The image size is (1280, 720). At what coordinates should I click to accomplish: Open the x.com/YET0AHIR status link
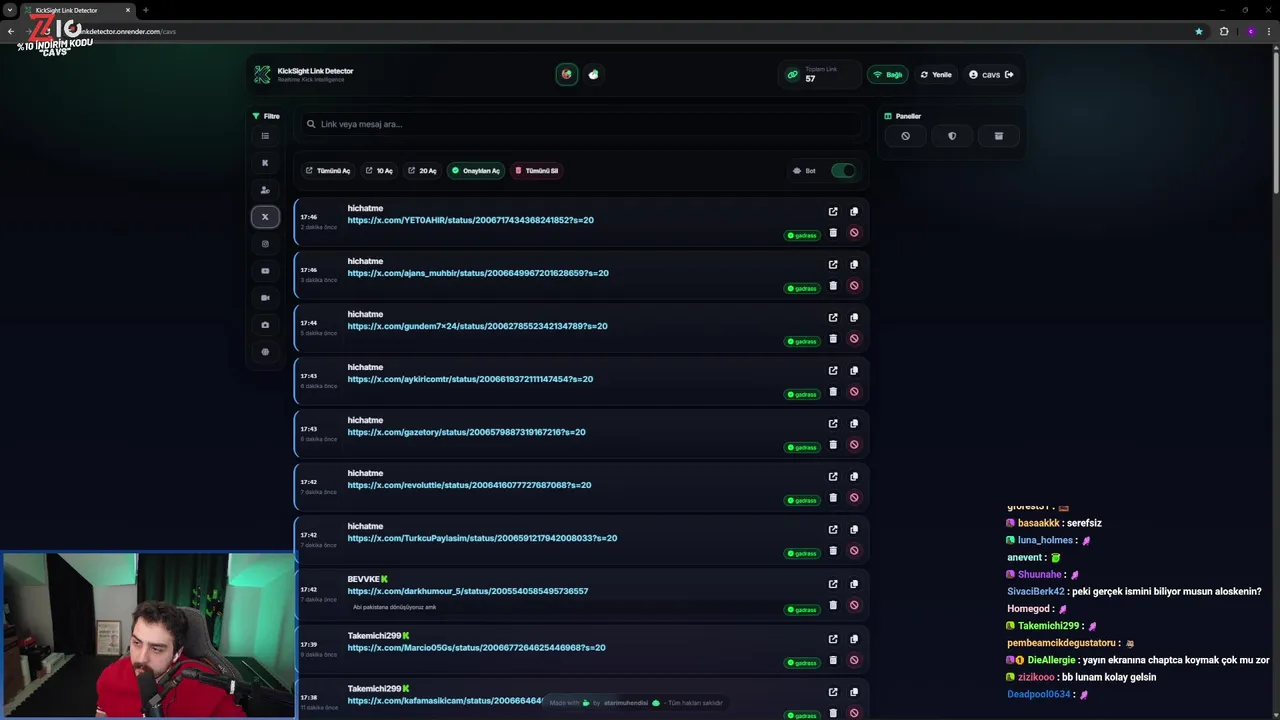(471, 220)
